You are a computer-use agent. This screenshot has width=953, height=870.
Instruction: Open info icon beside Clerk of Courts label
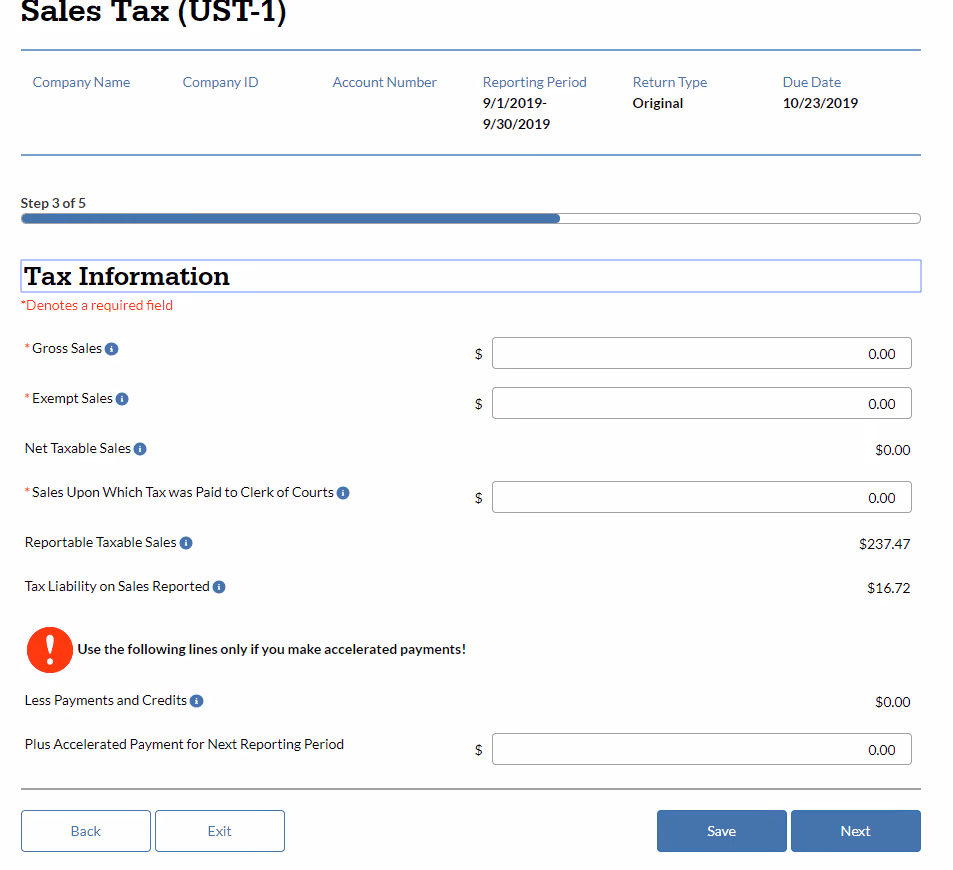pyautogui.click(x=343, y=493)
